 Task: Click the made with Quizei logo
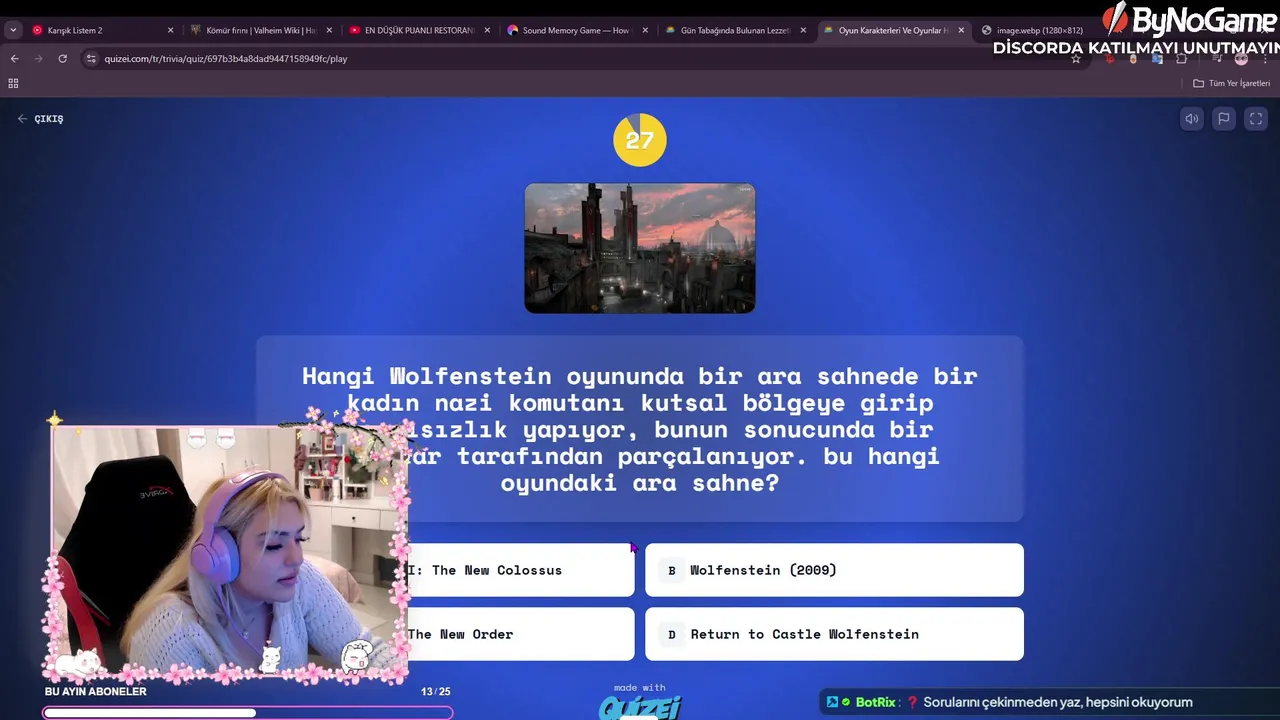point(640,703)
